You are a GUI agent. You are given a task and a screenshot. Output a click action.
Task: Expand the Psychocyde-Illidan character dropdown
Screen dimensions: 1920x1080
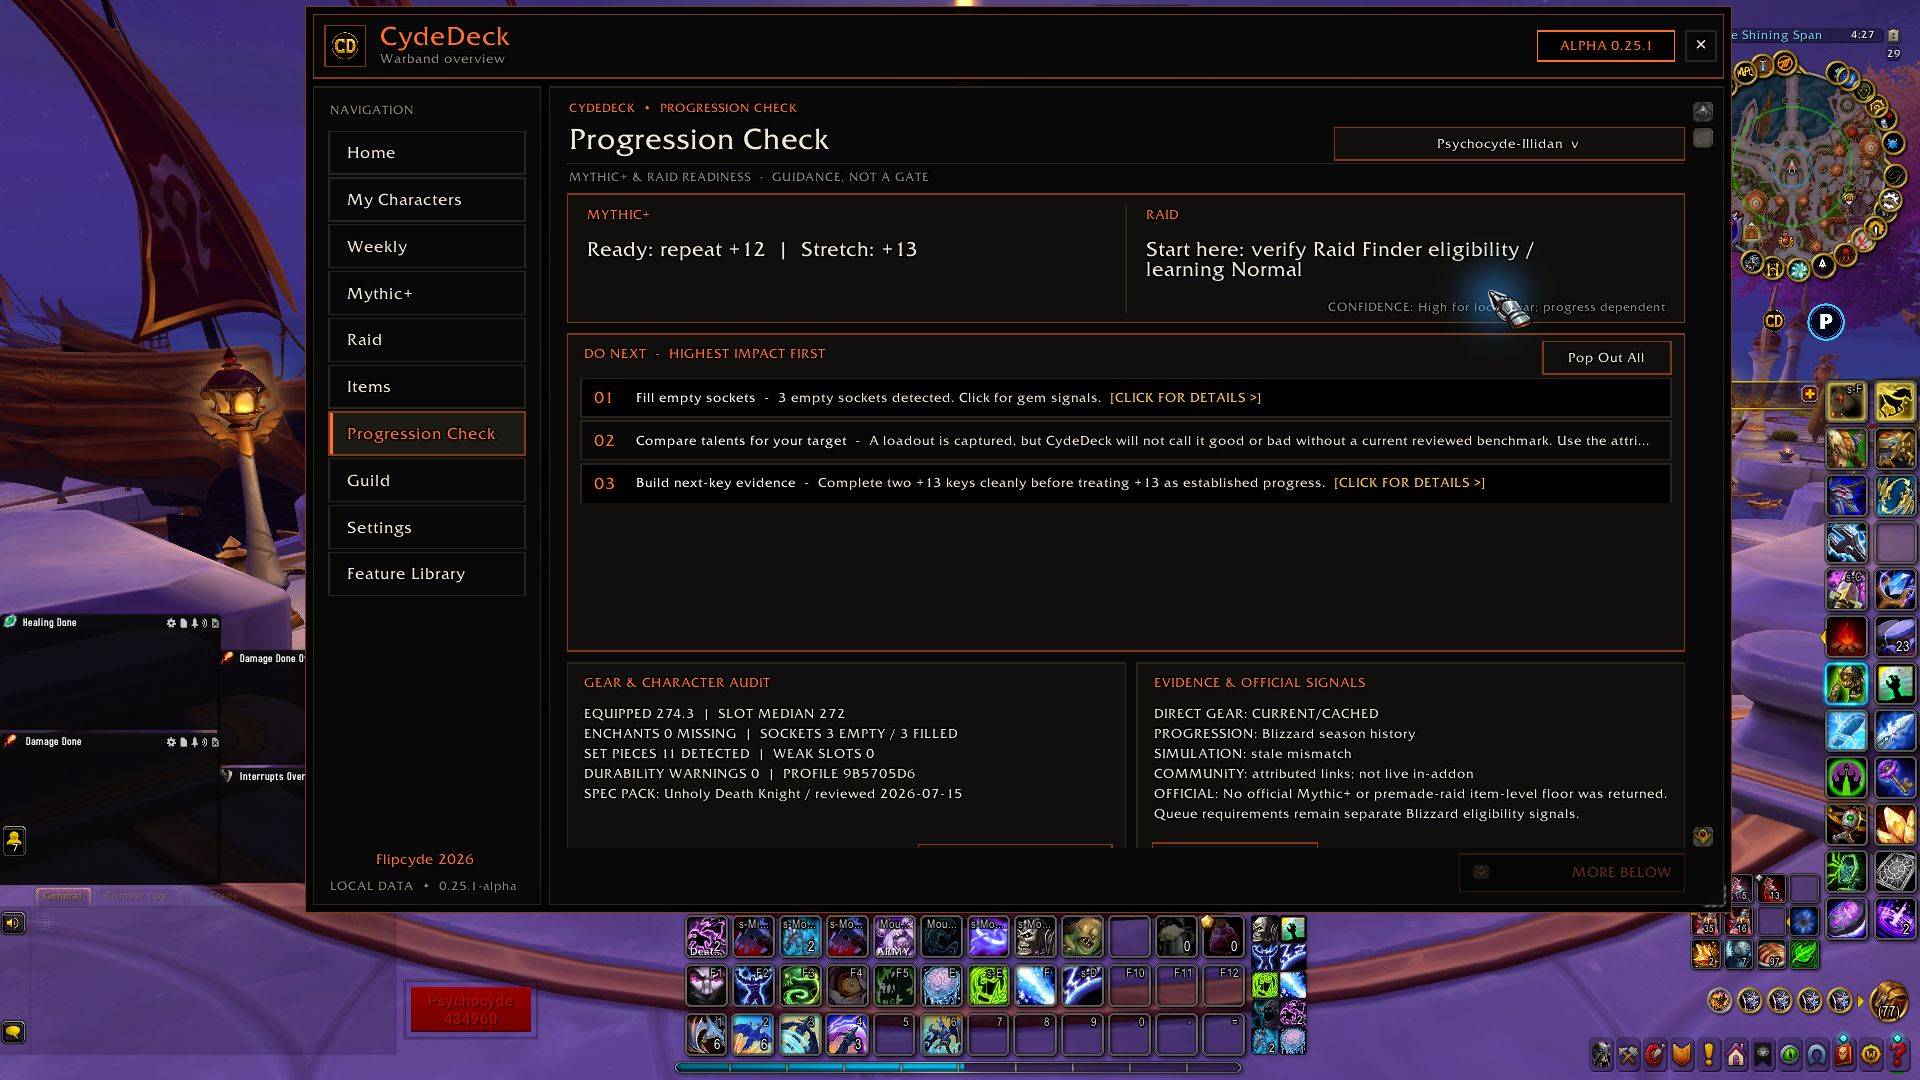1508,144
